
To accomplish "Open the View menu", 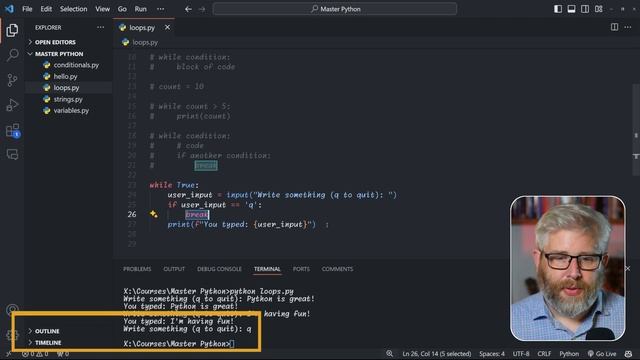I will click(102, 9).
